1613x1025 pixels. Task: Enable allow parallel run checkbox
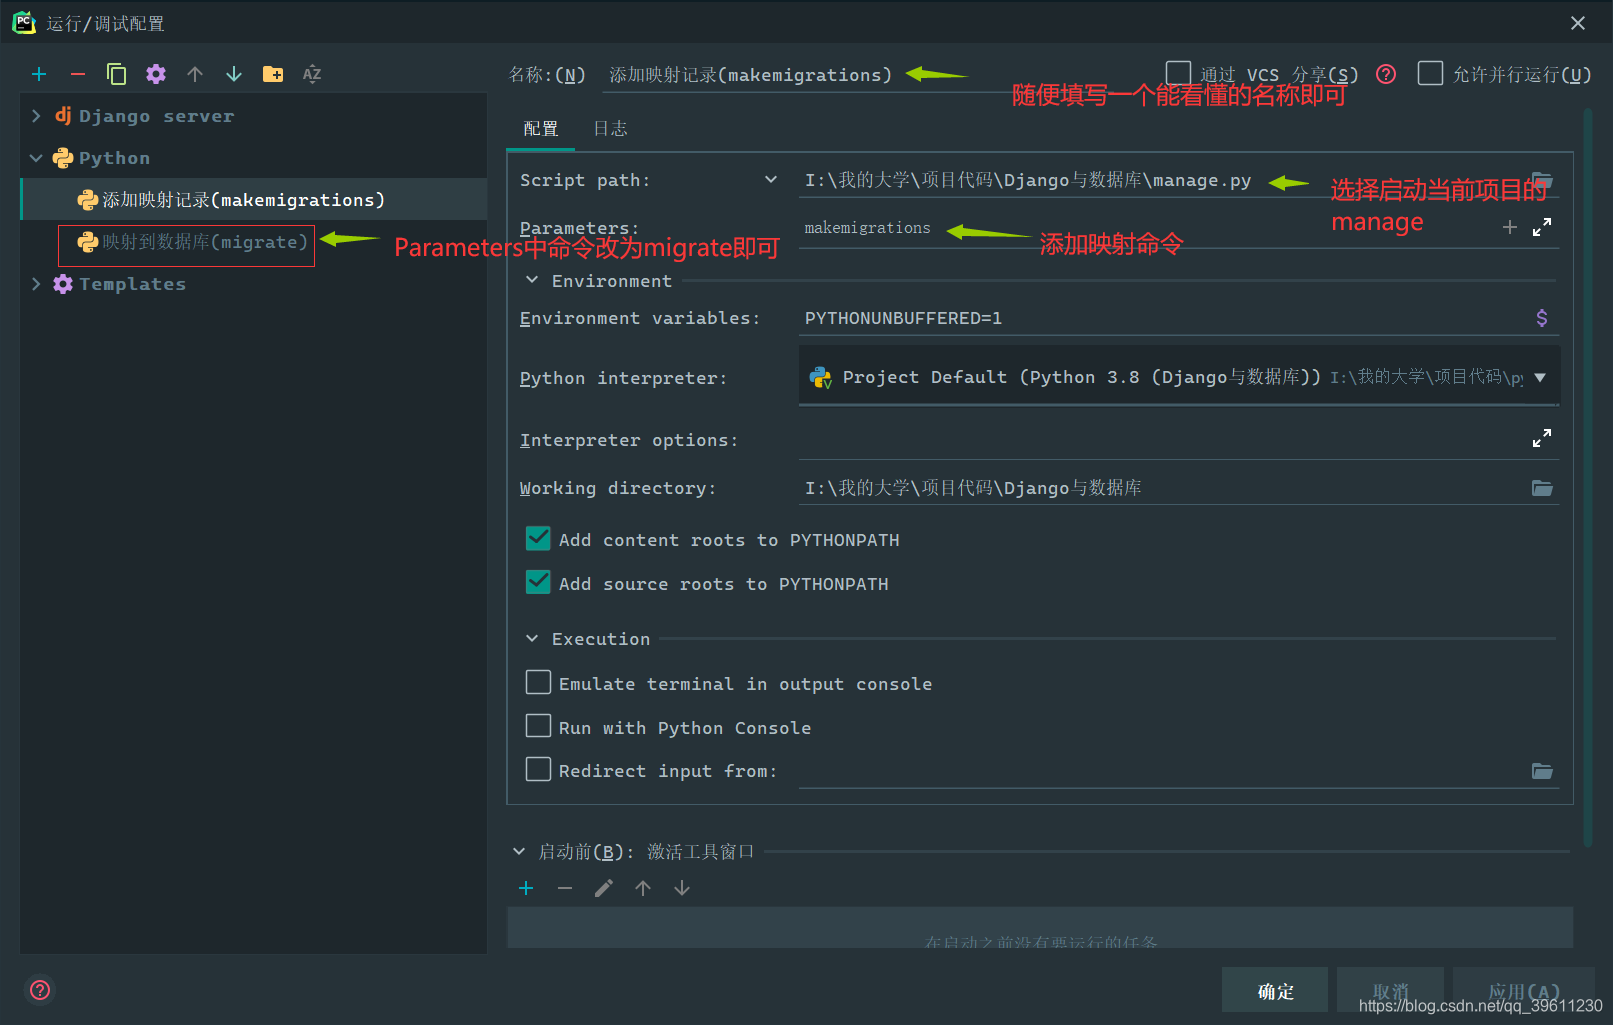[x=1431, y=73]
